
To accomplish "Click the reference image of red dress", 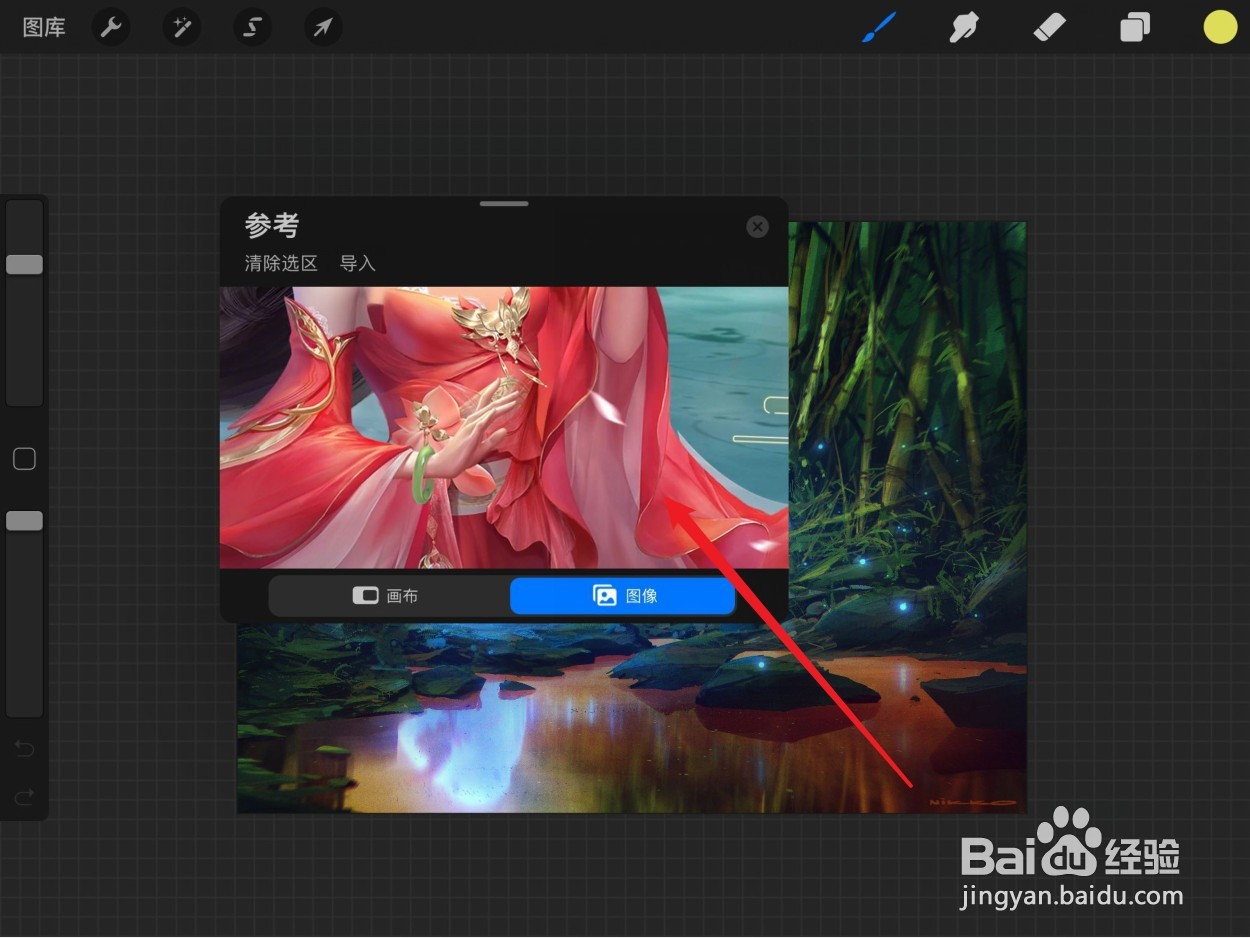I will (x=504, y=428).
